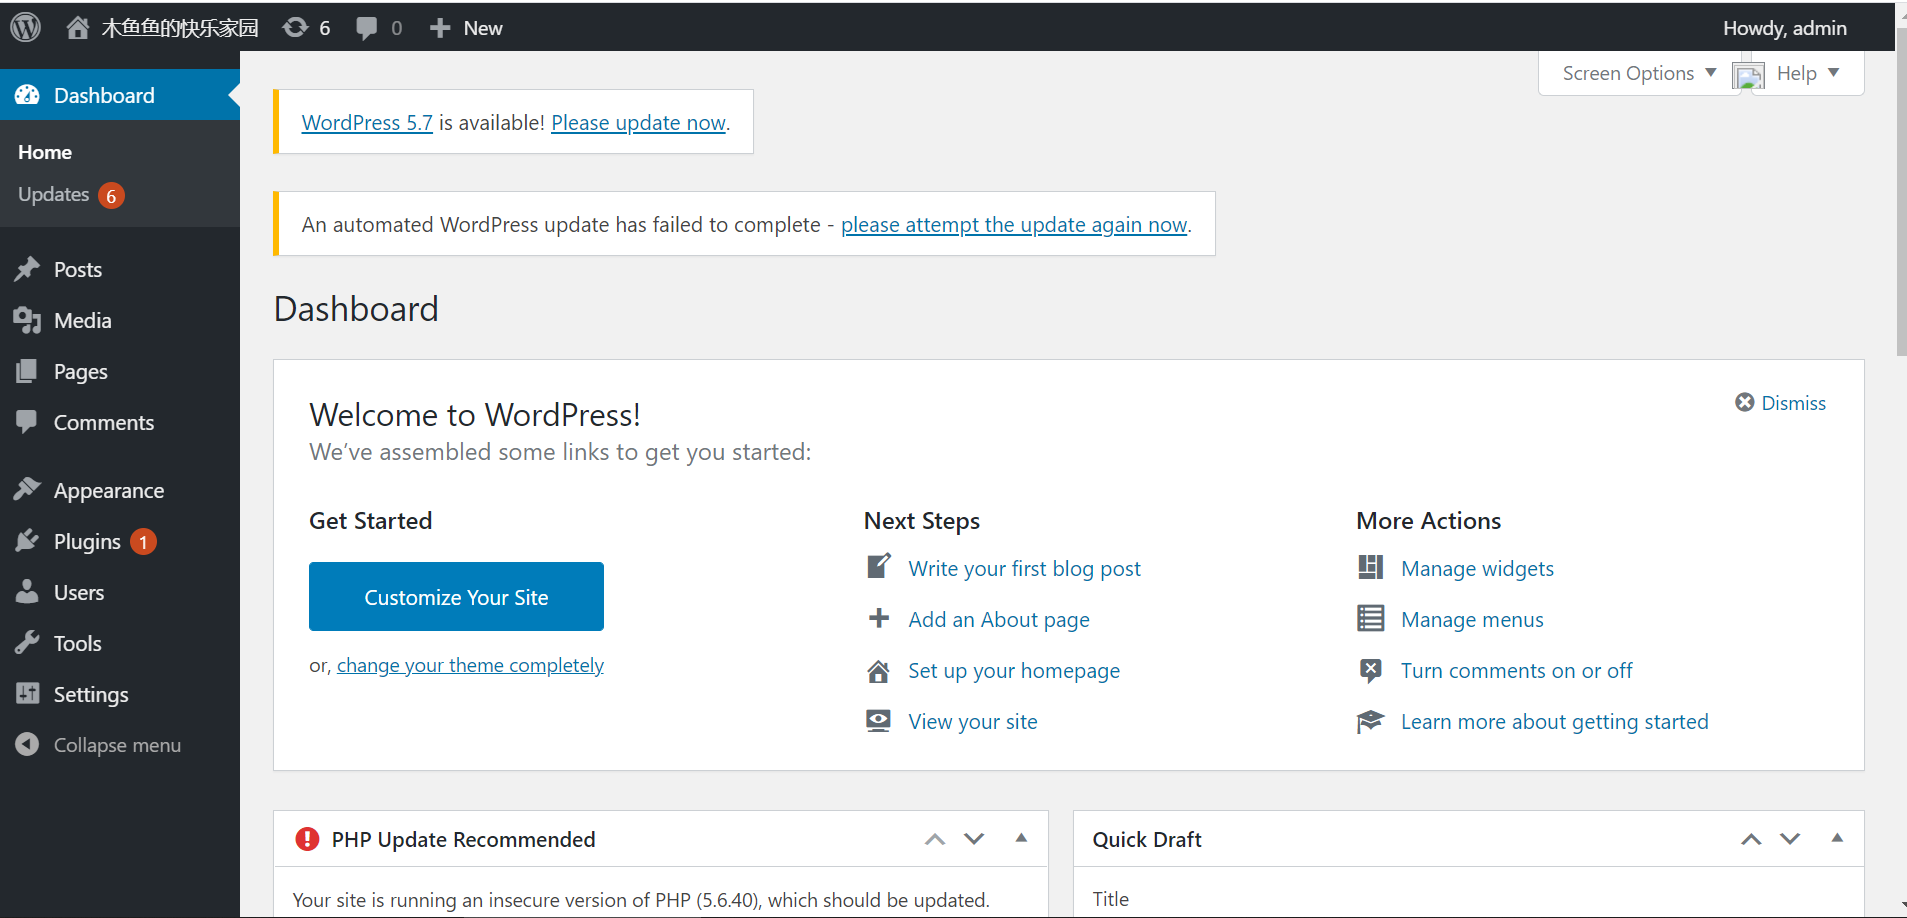The image size is (1907, 918).
Task: Open Media via its camera icon
Action: [28, 320]
